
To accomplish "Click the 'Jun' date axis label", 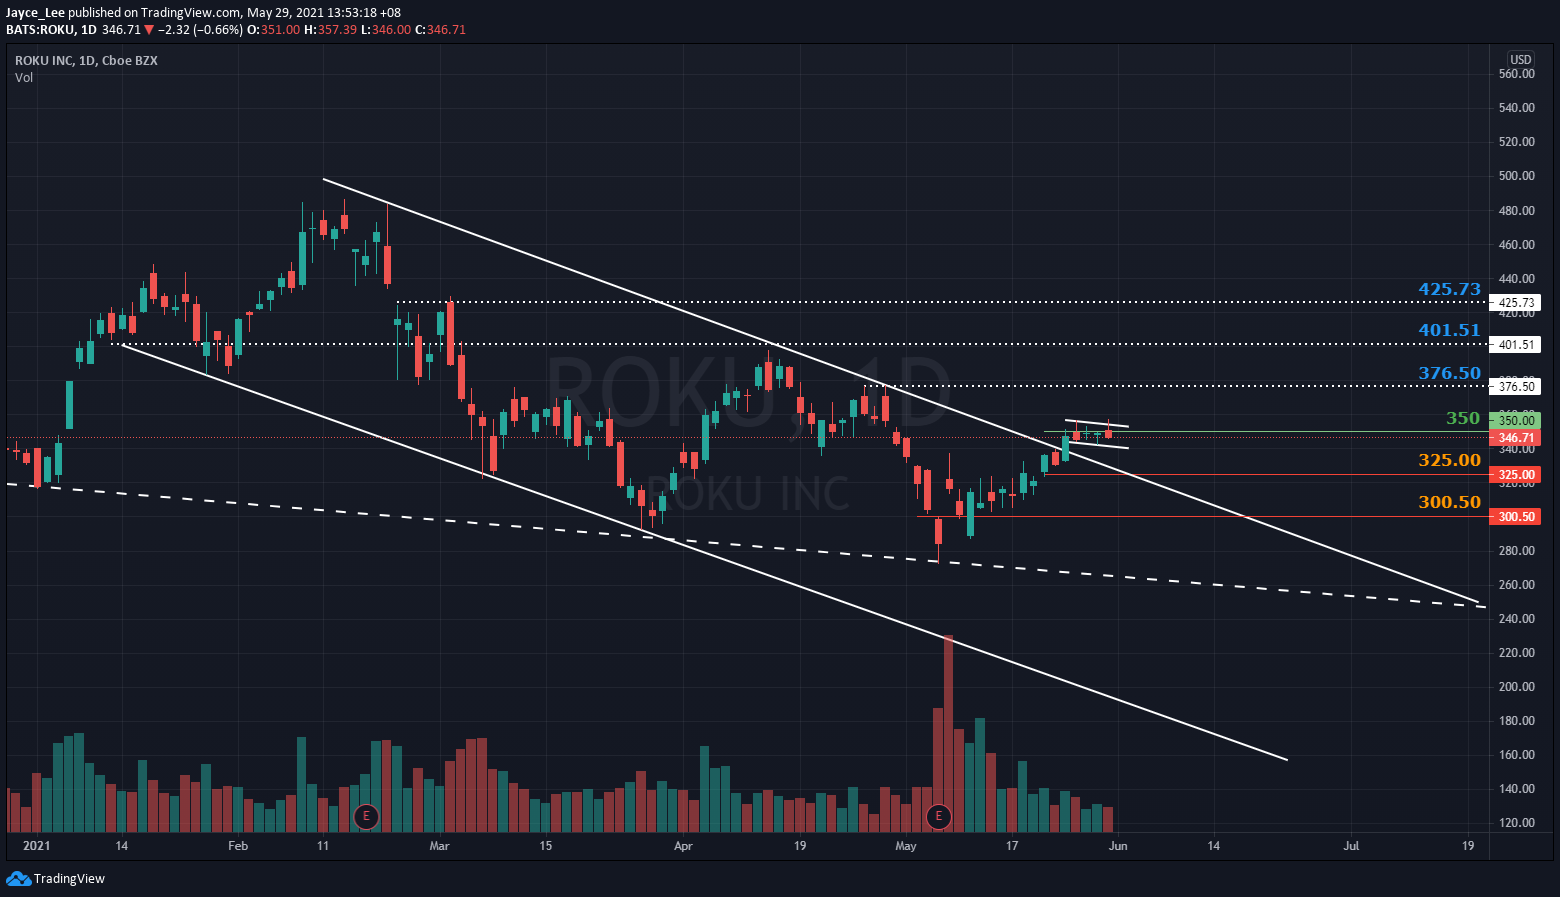I will point(1118,846).
